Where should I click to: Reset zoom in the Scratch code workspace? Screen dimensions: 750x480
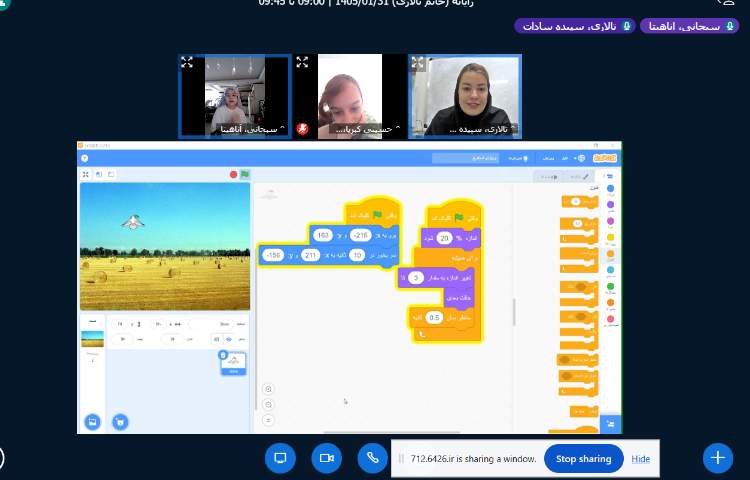tap(268, 420)
